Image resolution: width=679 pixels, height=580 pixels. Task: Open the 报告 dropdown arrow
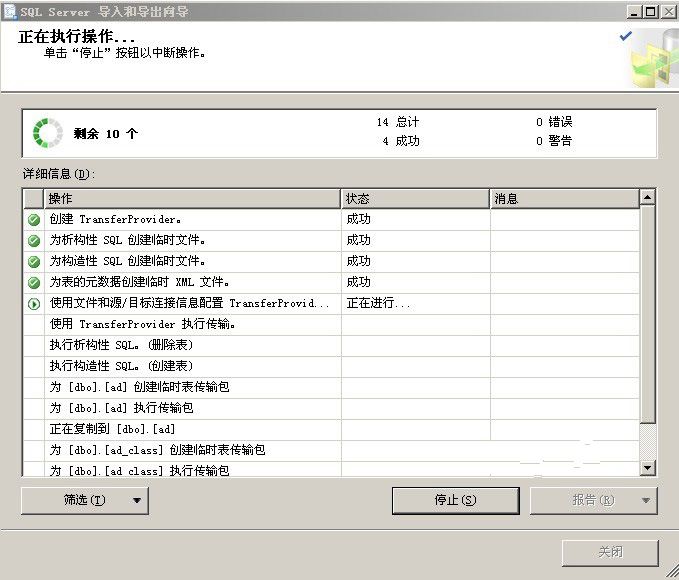pos(645,500)
